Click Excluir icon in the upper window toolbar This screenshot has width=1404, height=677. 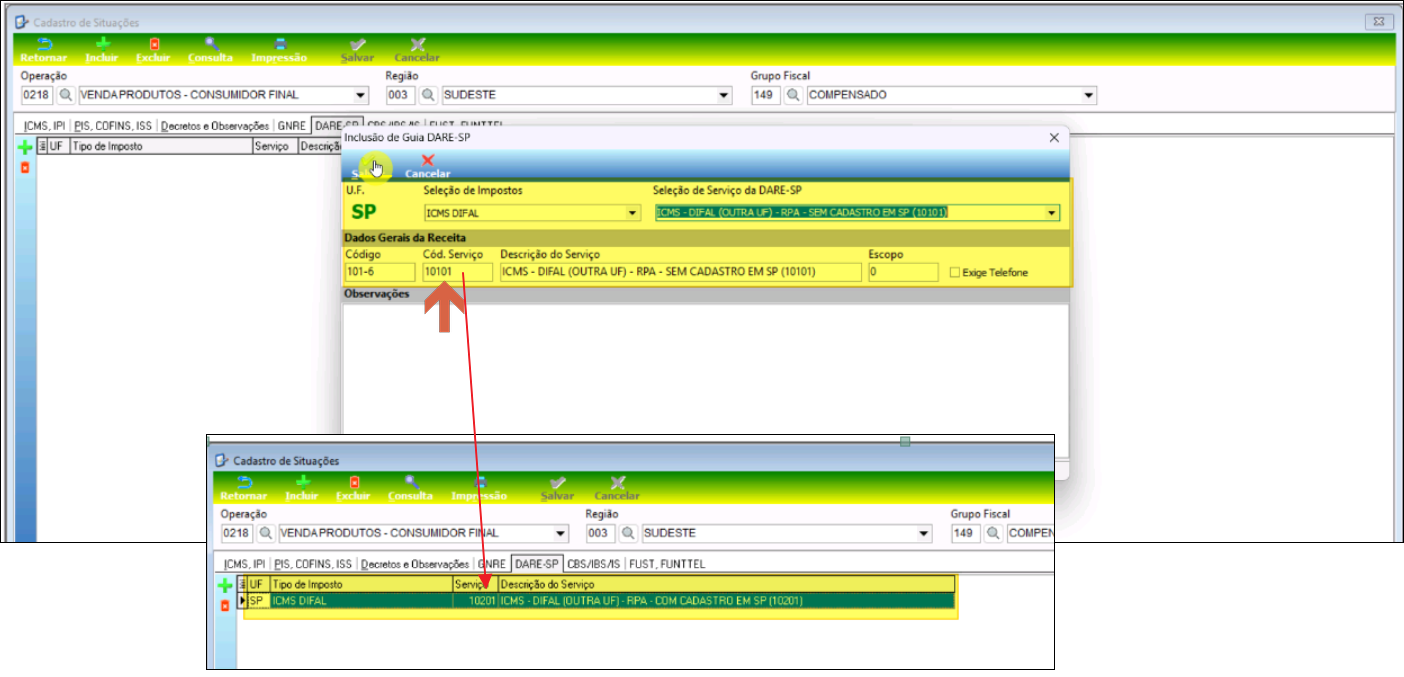pyautogui.click(x=154, y=44)
